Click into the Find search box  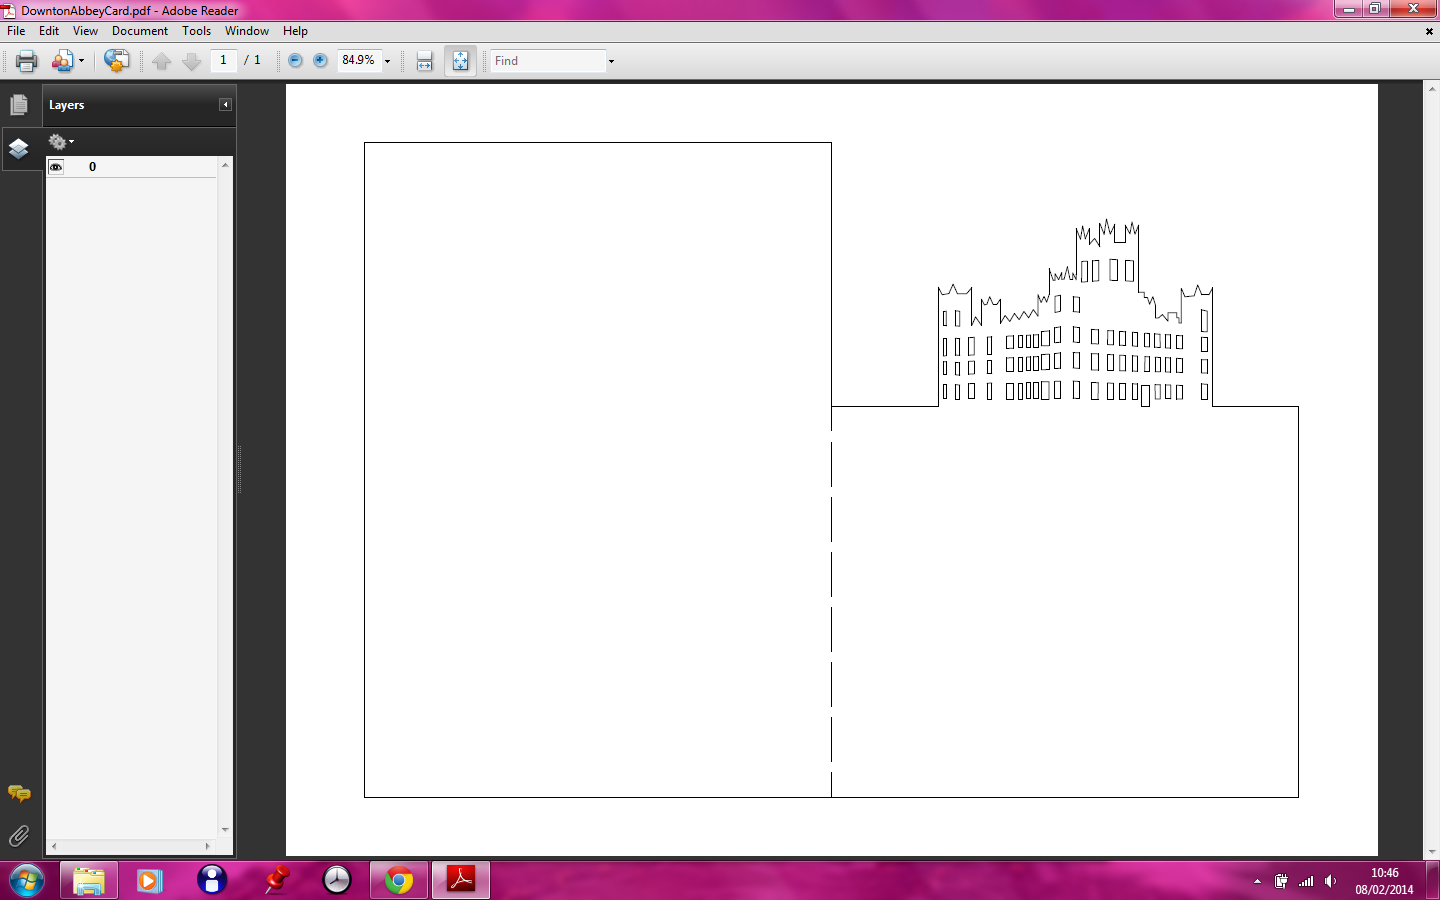click(548, 61)
